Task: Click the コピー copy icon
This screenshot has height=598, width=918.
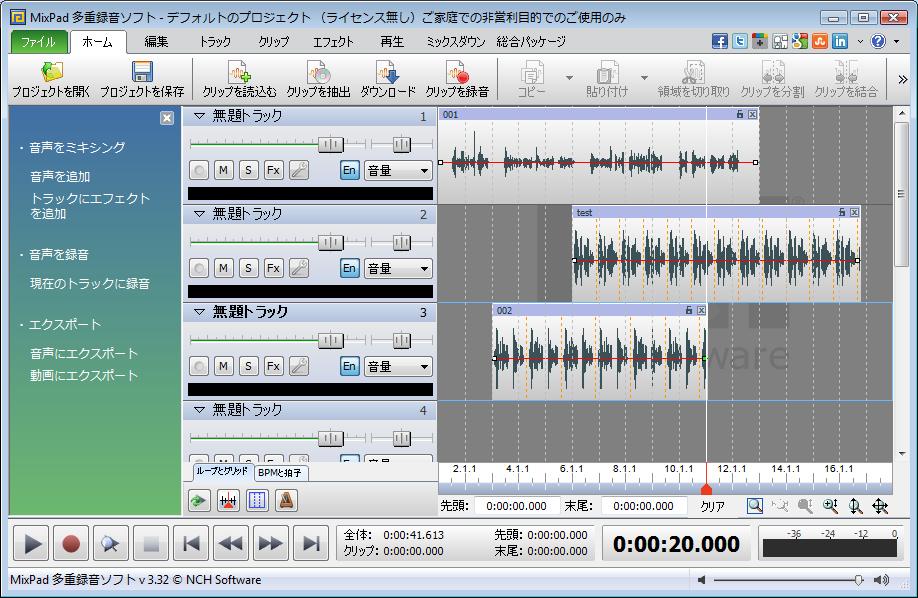Action: coord(531,80)
